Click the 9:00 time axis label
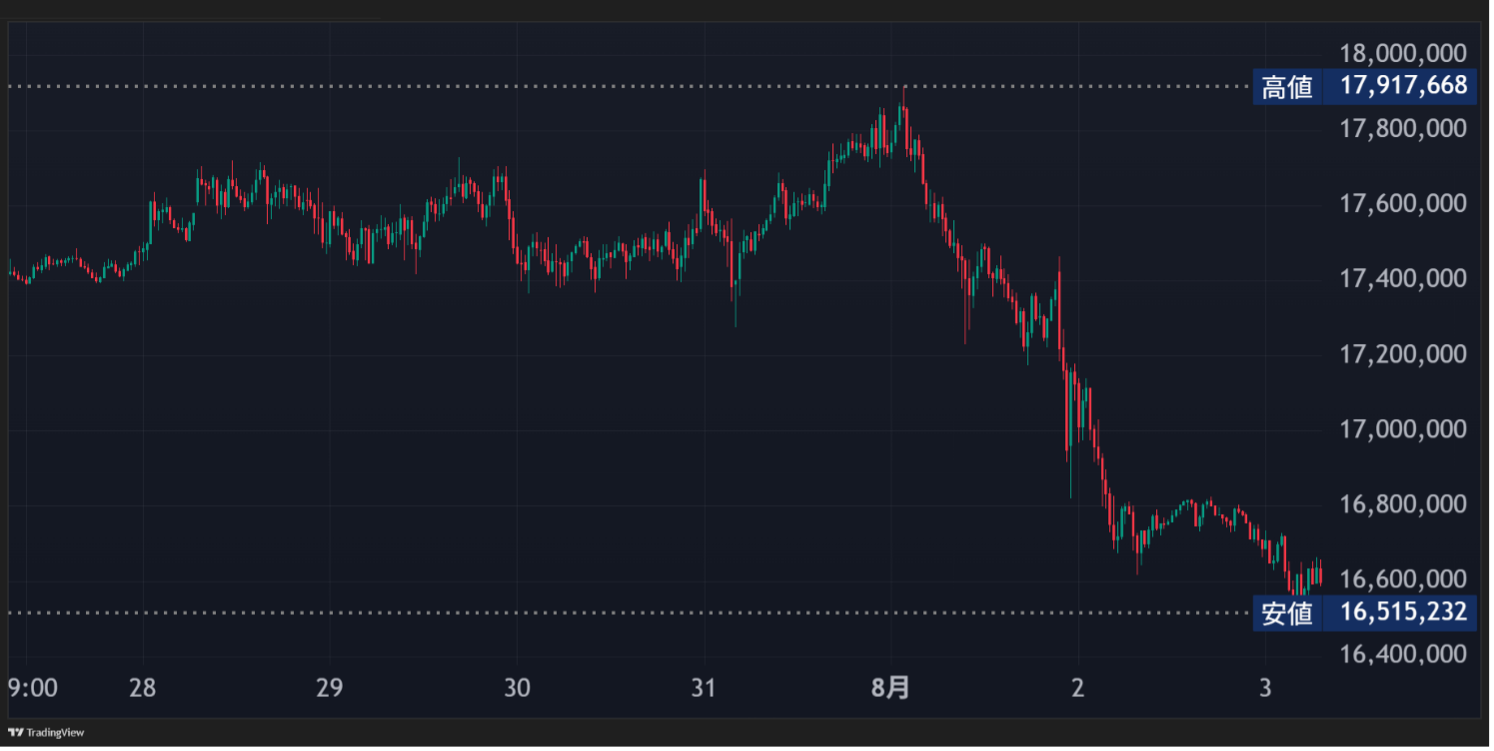1494x751 pixels. (32, 688)
